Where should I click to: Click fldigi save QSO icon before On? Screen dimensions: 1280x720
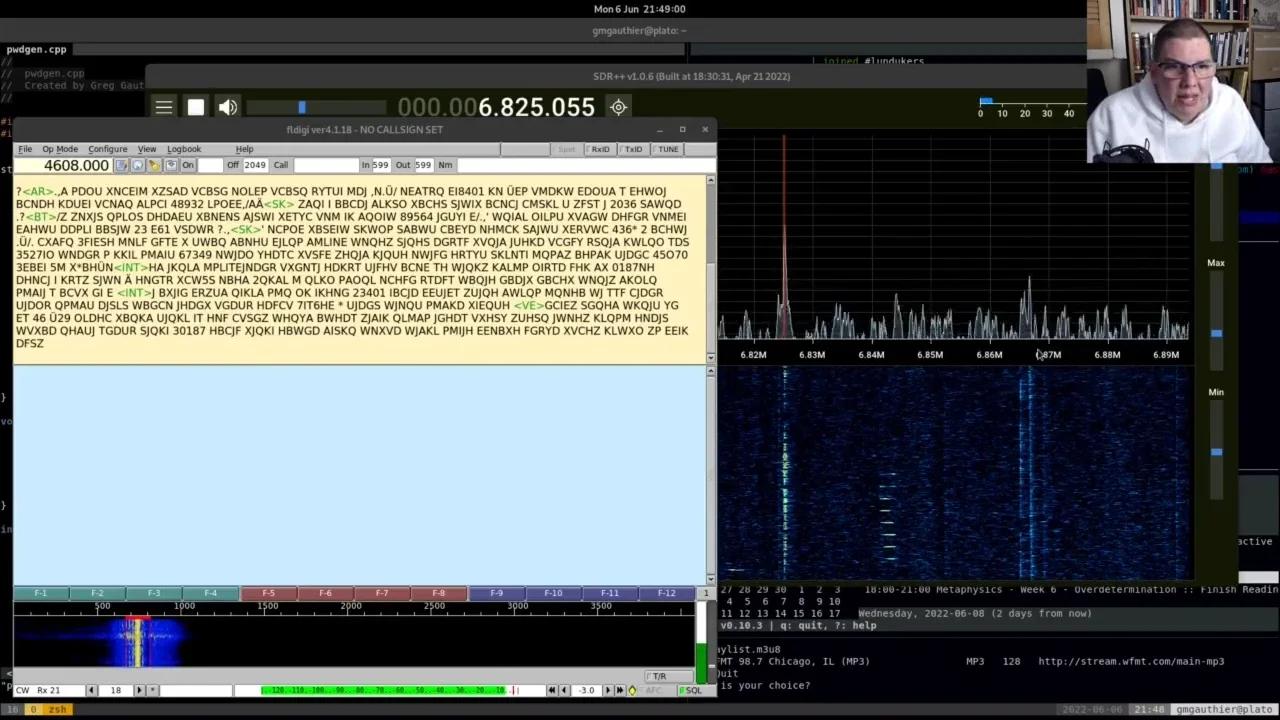tap(171, 165)
